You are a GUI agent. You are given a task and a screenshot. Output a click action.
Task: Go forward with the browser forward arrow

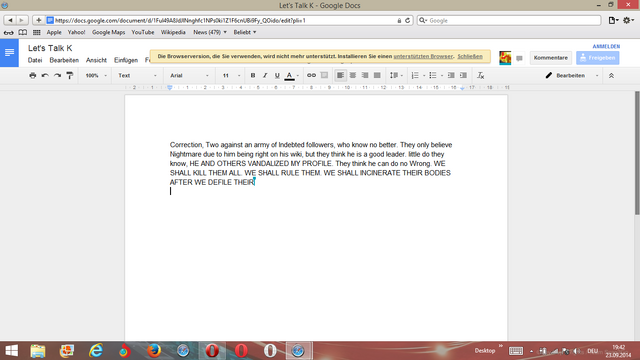click(x=22, y=20)
